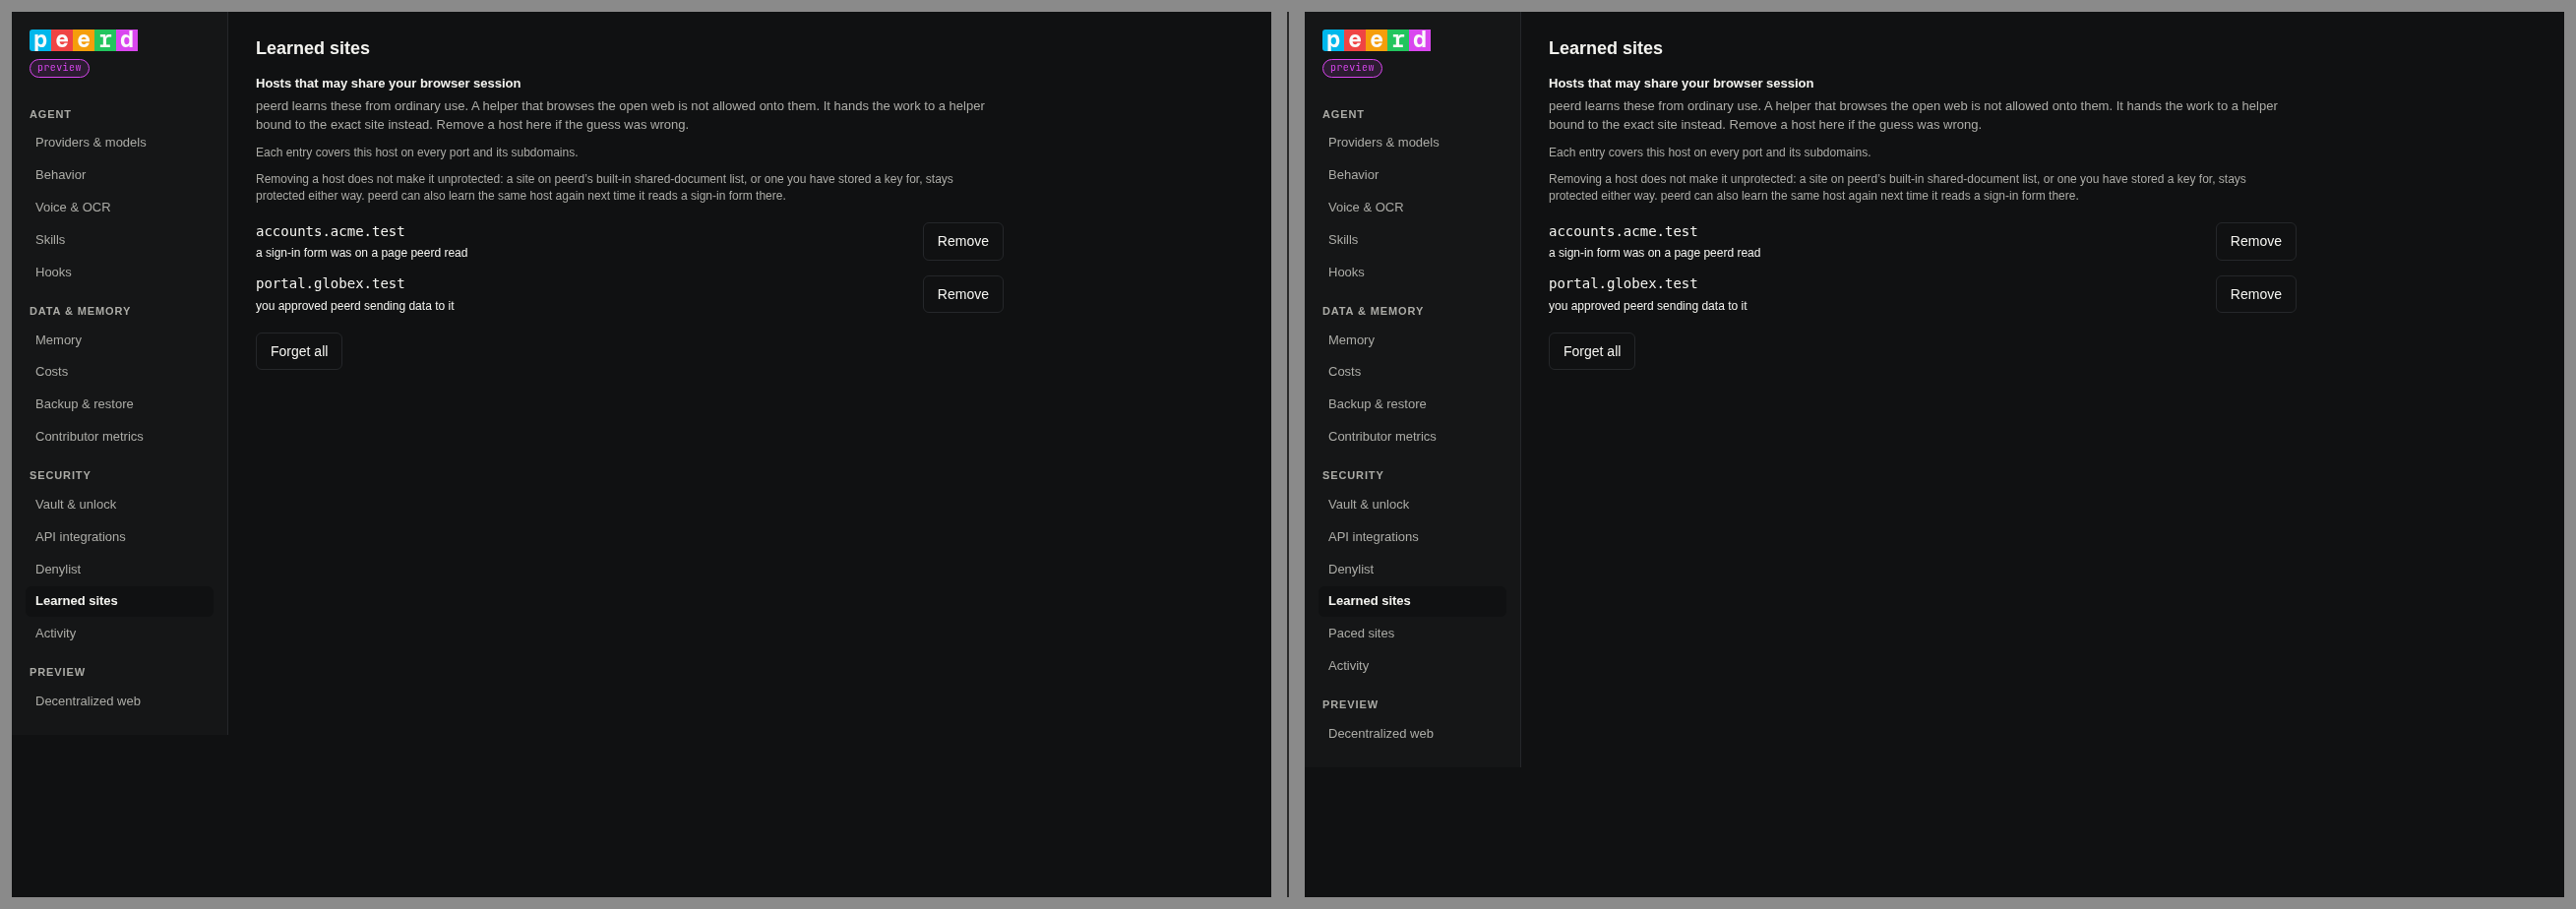Viewport: 2576px width, 909px height.
Task: Open Memory page in left panel
Action: 119,340
